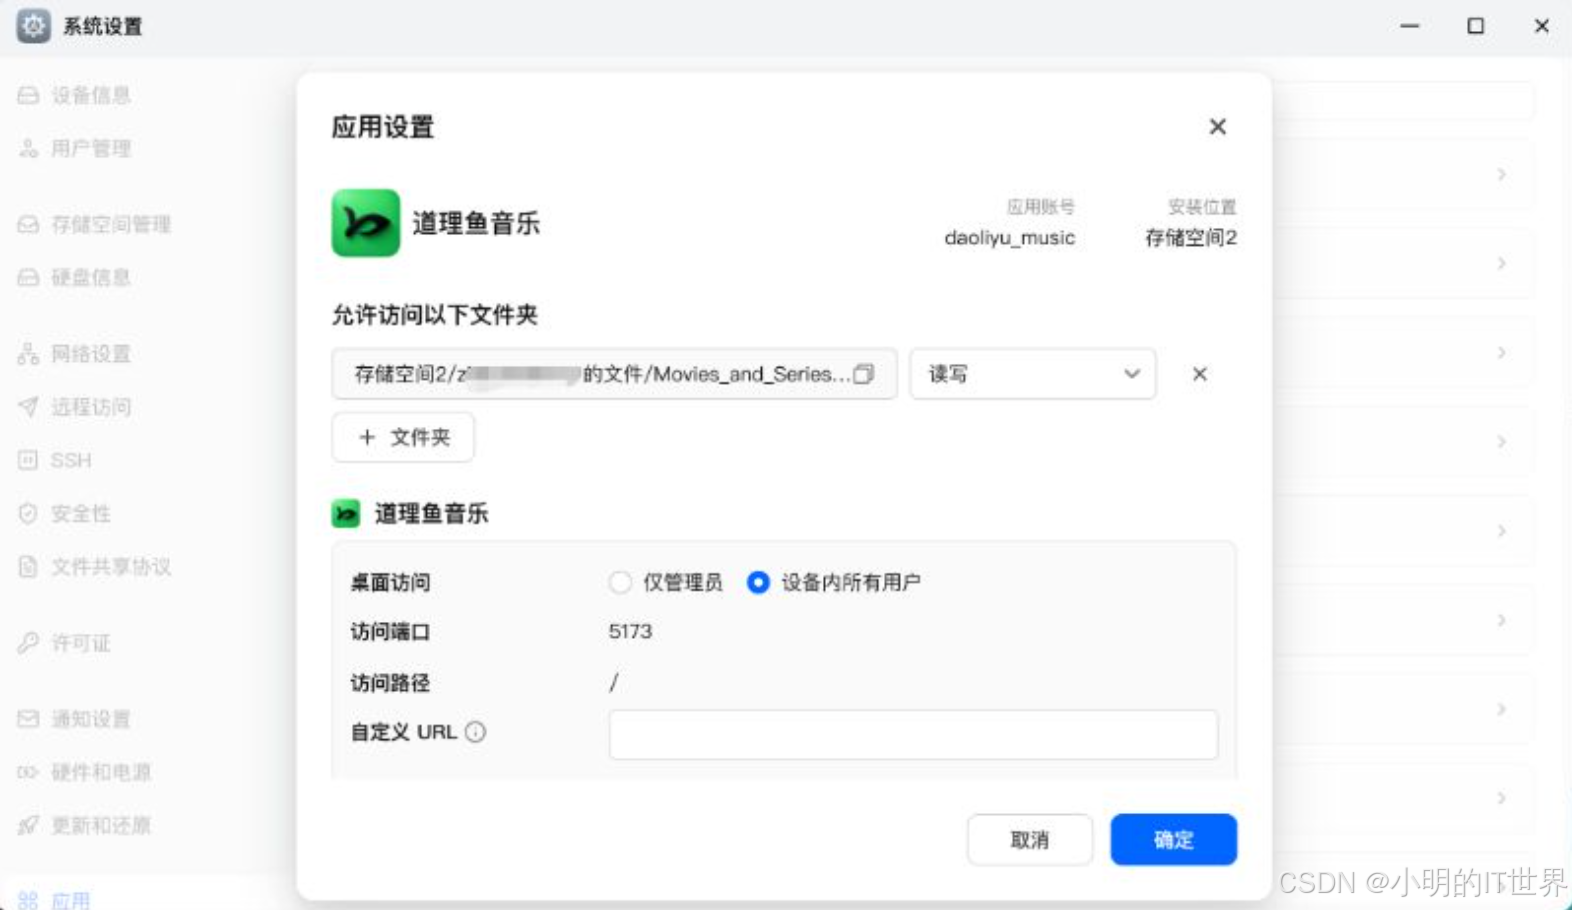Click the 用户管理 sidebar icon

[x=28, y=149]
